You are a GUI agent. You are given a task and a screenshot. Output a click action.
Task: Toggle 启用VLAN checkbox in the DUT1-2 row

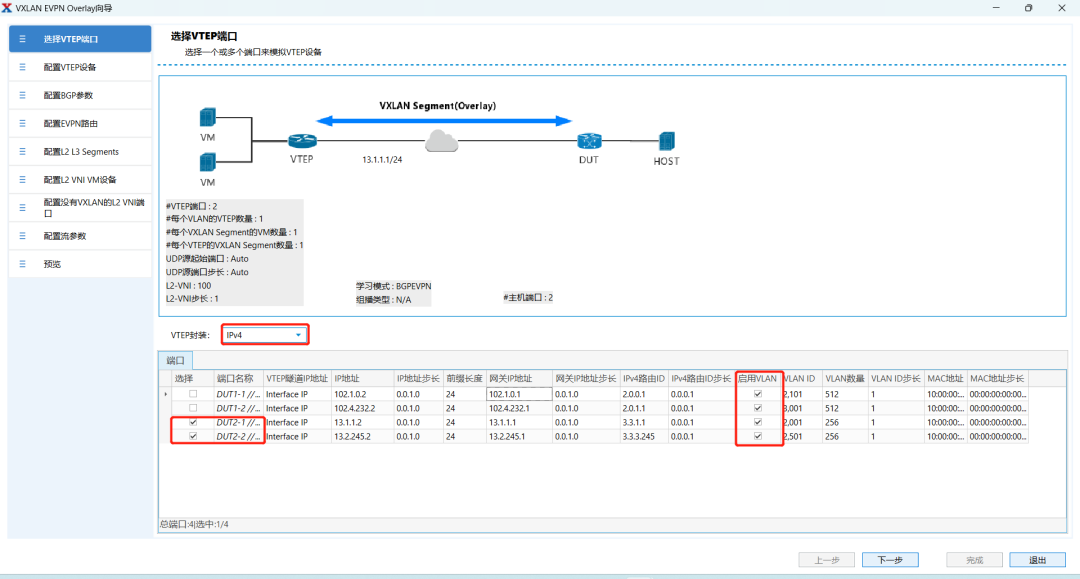point(758,408)
